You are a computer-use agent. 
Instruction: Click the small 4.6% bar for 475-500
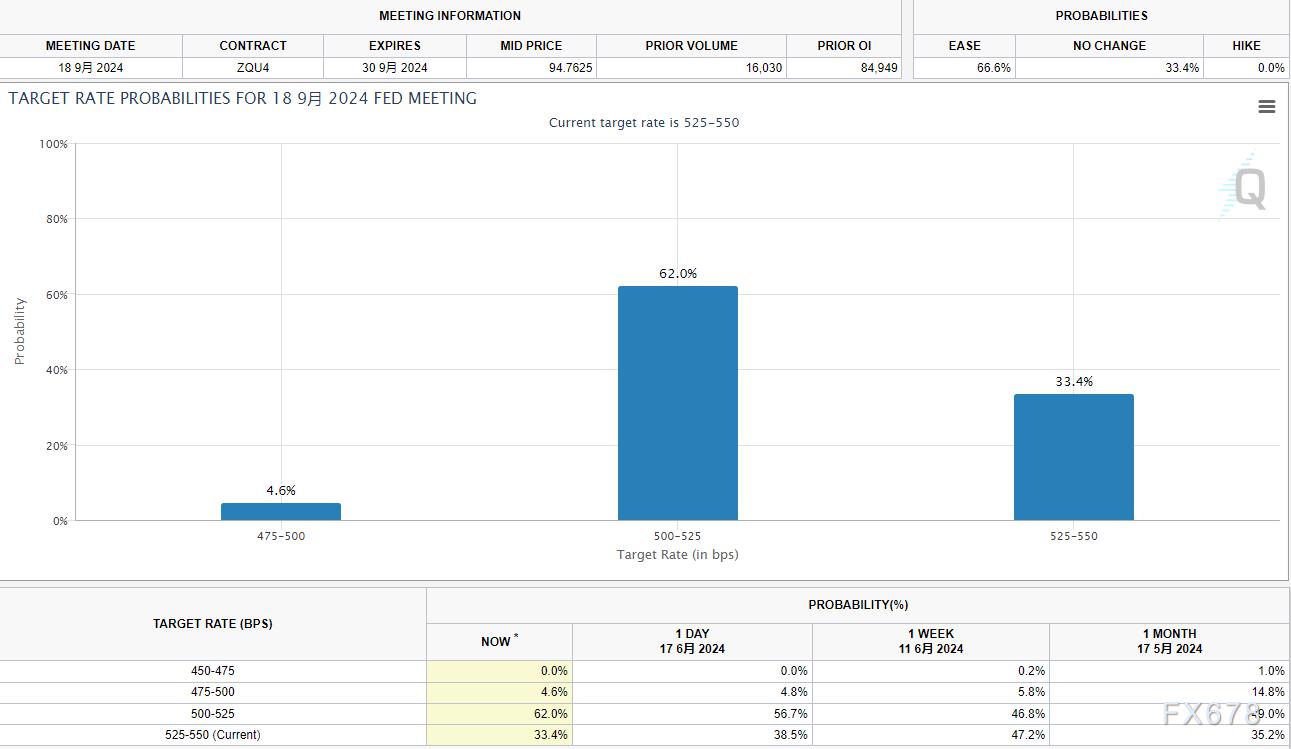tap(281, 511)
